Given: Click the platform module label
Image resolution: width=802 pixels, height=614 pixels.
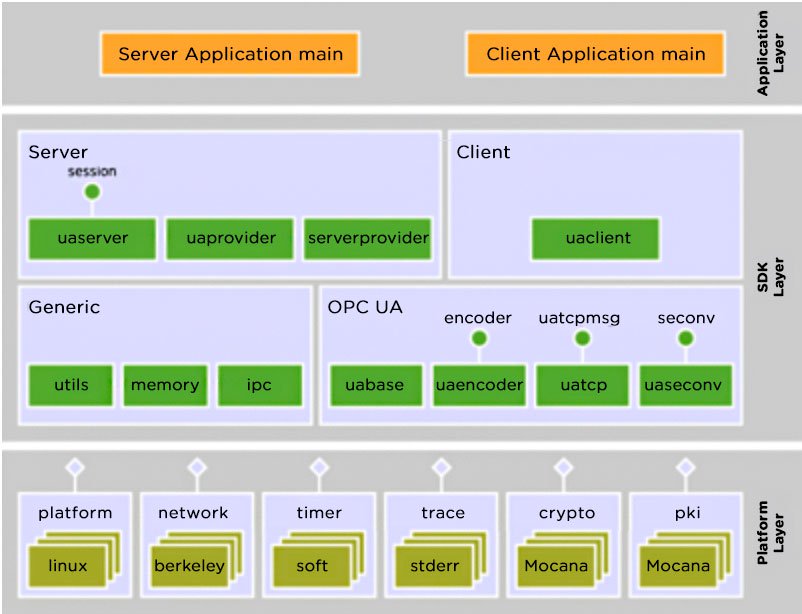Looking at the screenshot, I should tap(75, 513).
